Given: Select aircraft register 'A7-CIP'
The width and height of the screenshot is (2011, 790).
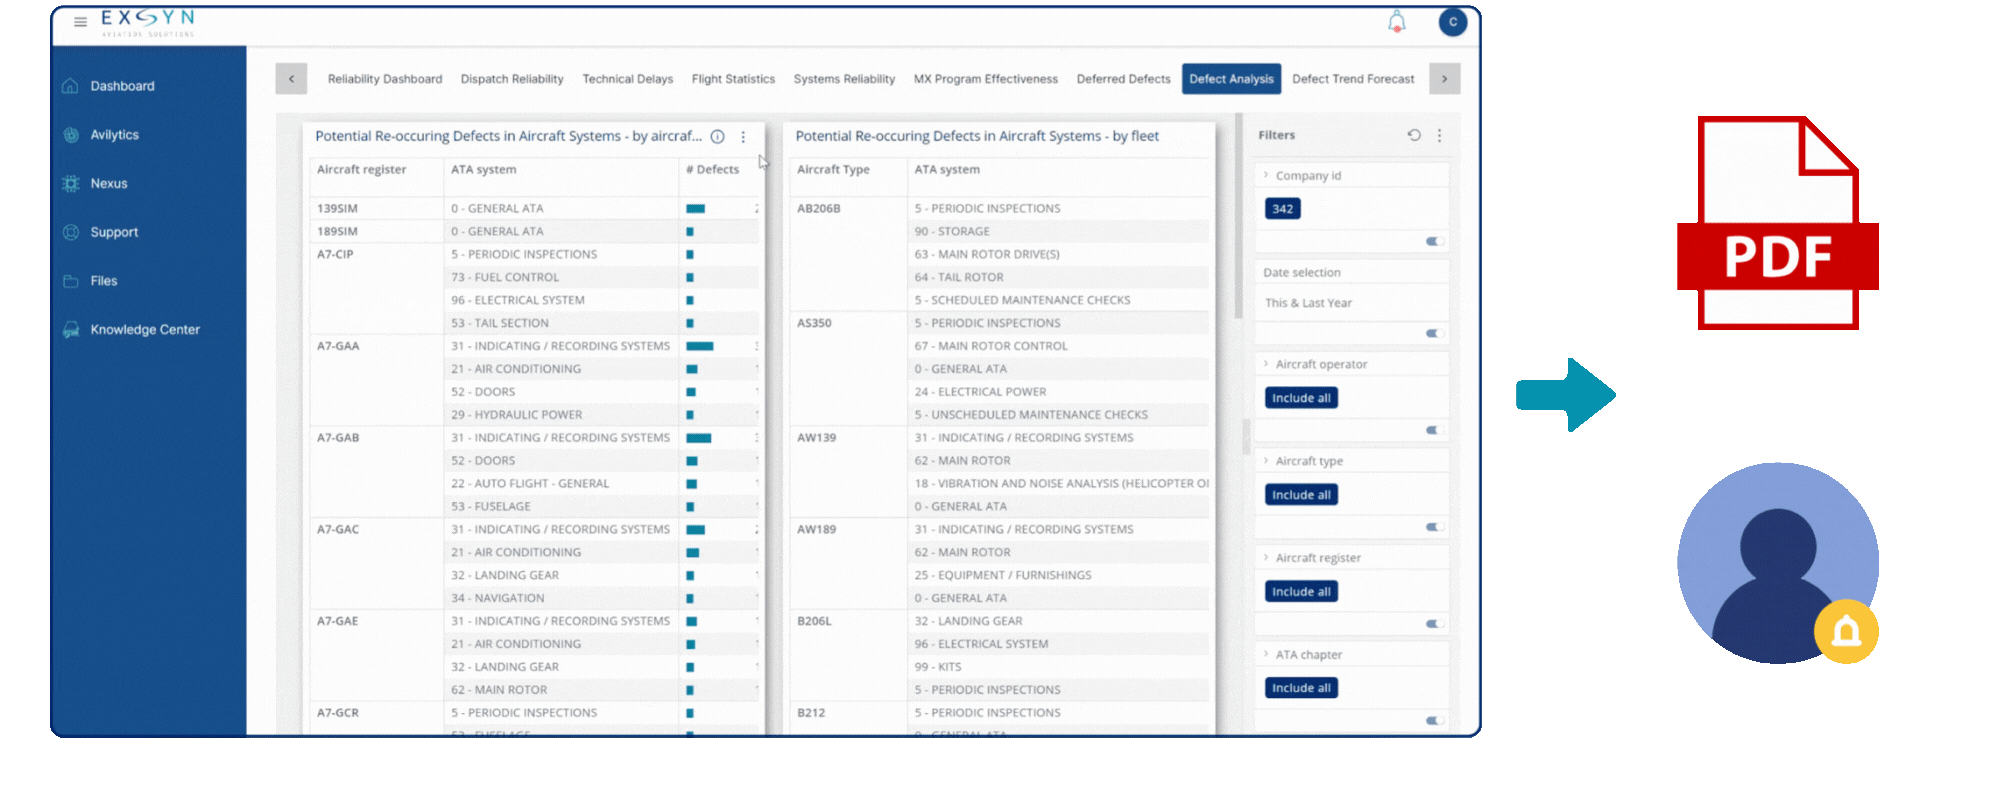Looking at the screenshot, I should [x=335, y=255].
